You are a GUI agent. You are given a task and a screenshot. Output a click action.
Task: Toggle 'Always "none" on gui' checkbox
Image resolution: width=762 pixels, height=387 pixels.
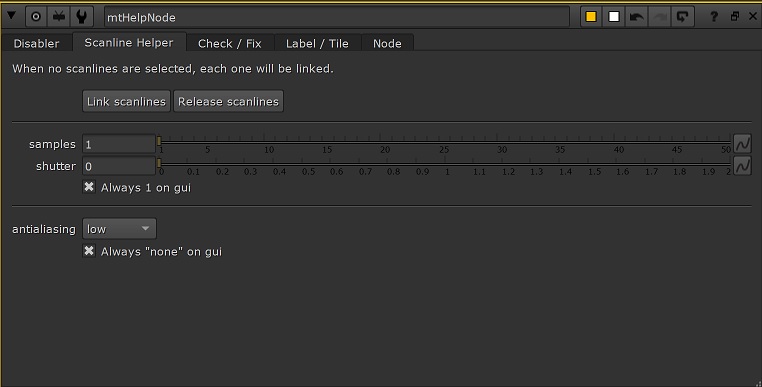coord(89,251)
